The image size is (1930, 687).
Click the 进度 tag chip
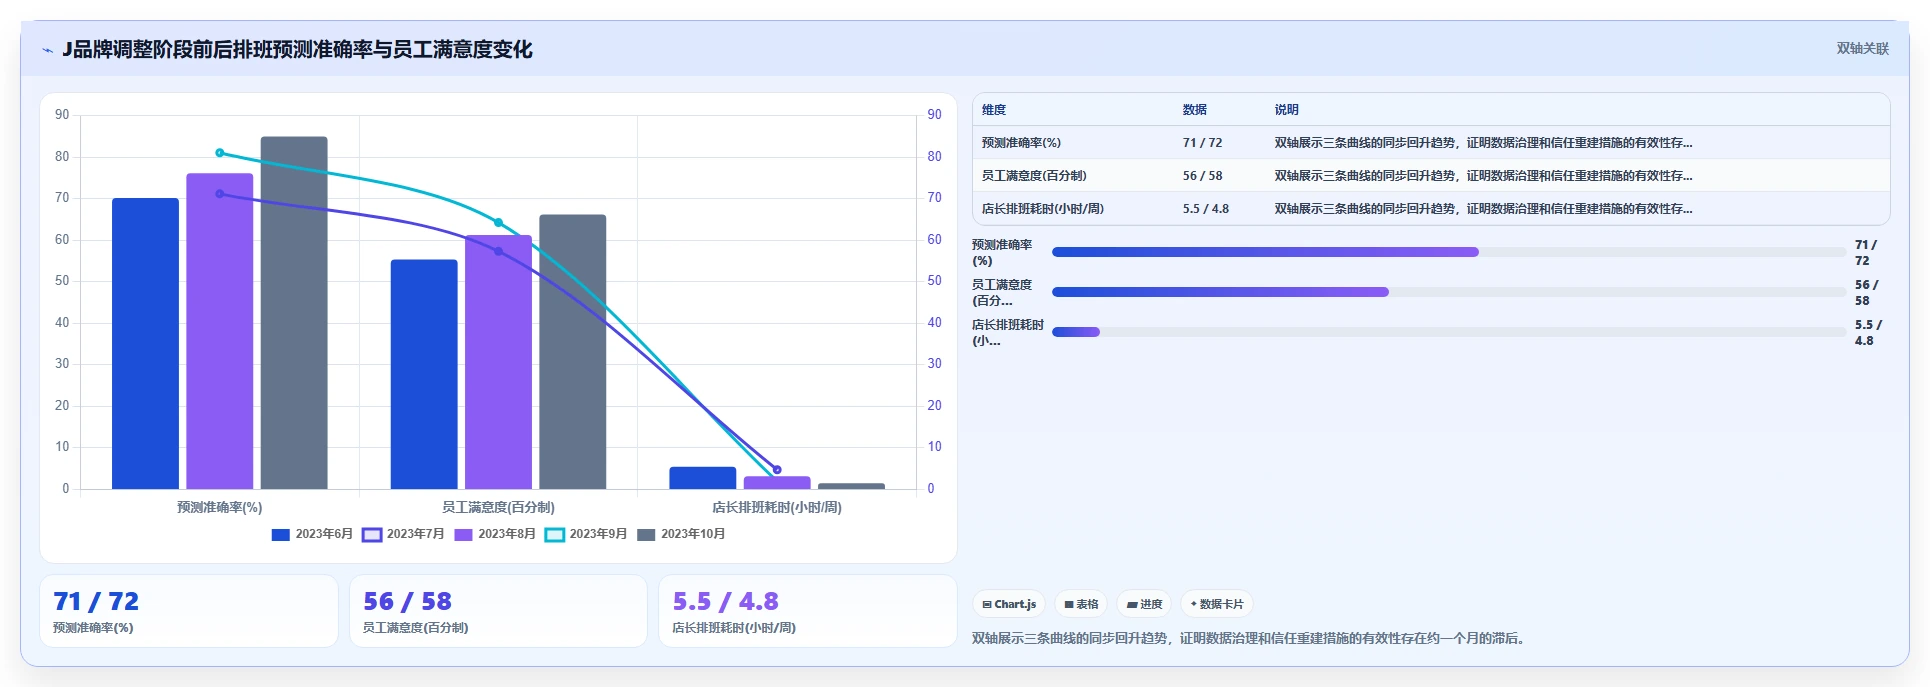click(x=1144, y=604)
